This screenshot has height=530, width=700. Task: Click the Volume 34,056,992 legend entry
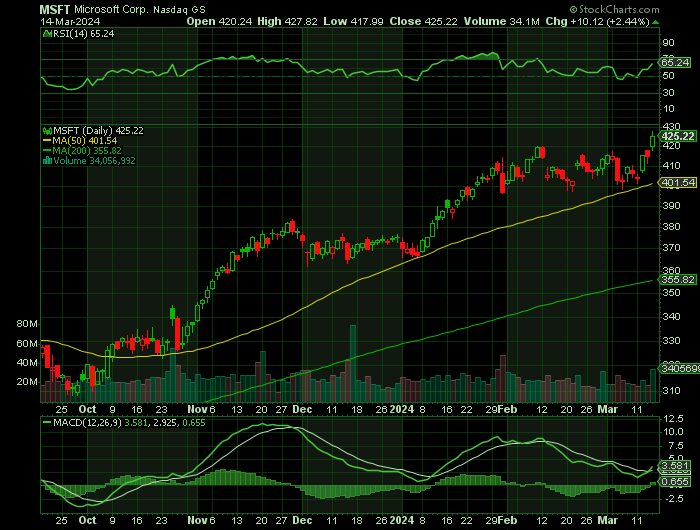pyautogui.click(x=94, y=161)
